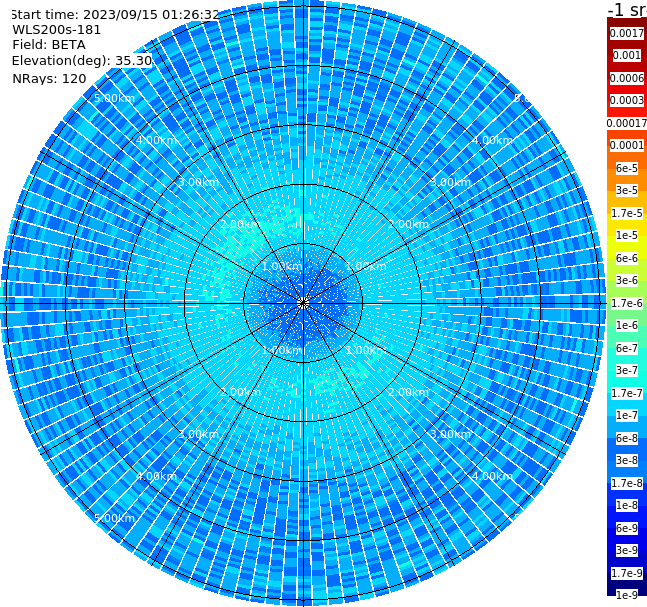The height and width of the screenshot is (607, 647).
Task: Select the 1.7e-5 colorbar tick
Action: [627, 213]
